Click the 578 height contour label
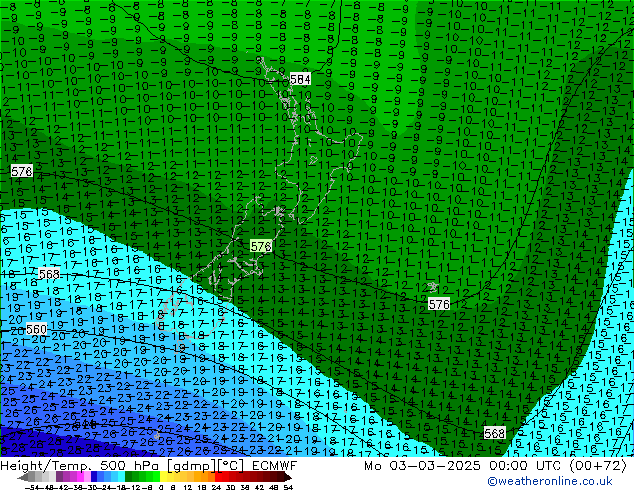 [21, 171]
